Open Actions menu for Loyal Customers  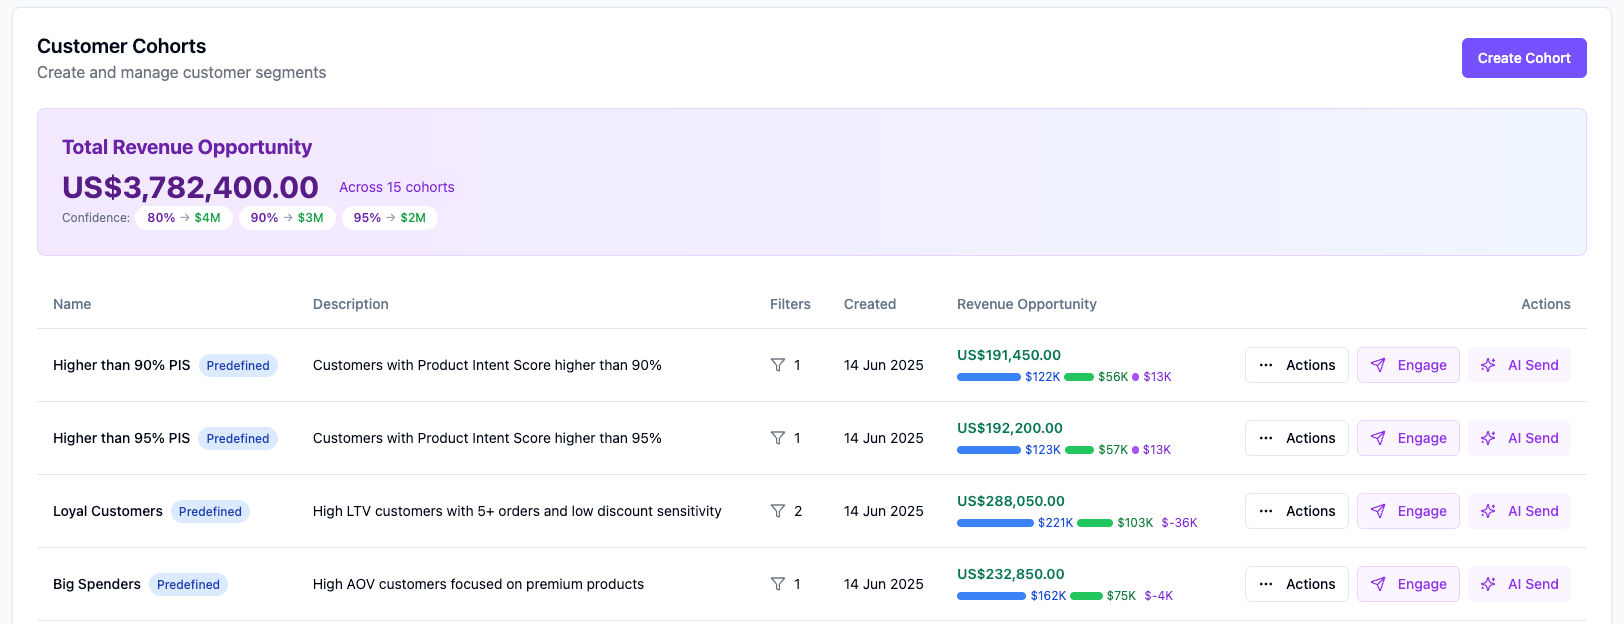tap(1297, 511)
